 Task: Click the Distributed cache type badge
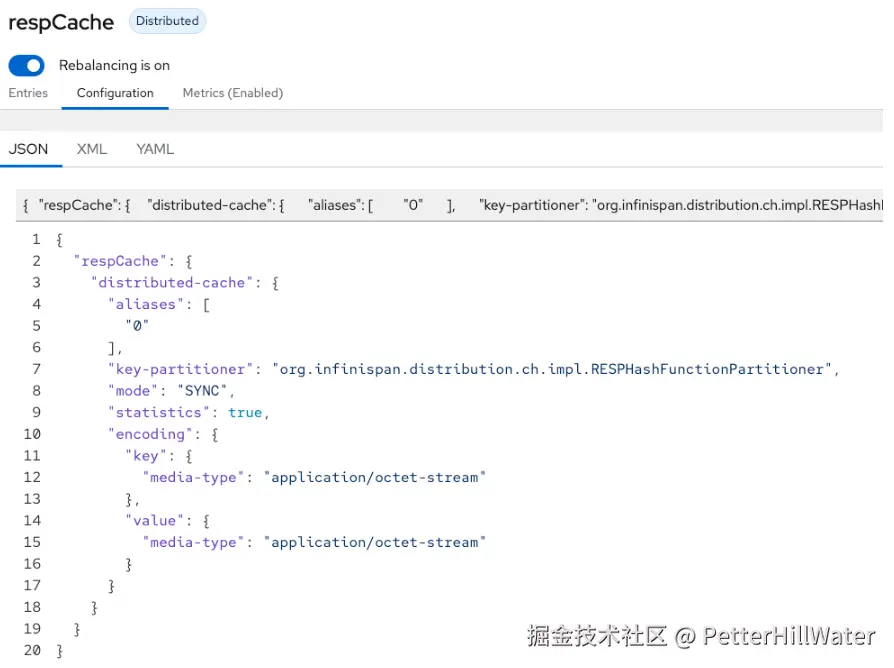point(167,21)
